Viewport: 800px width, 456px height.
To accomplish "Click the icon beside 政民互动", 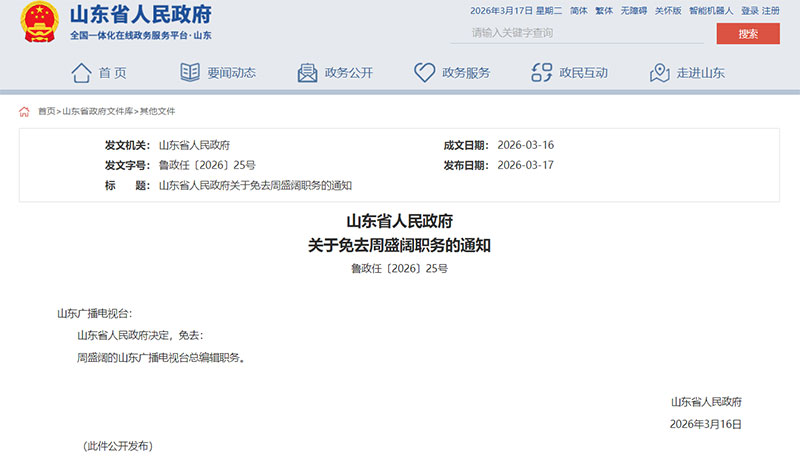I will tap(542, 72).
